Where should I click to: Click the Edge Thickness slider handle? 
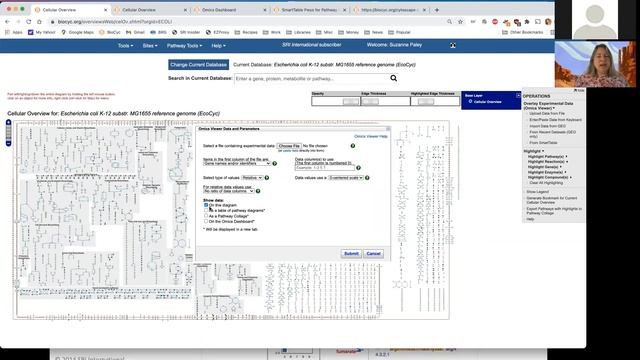(x=370, y=101)
